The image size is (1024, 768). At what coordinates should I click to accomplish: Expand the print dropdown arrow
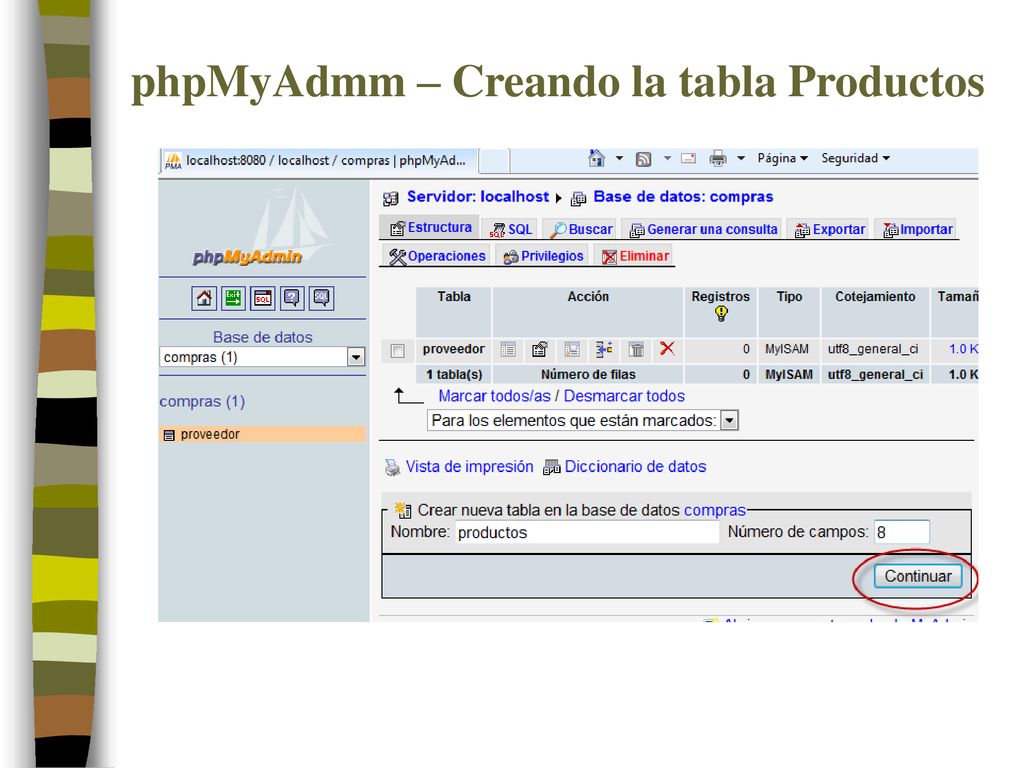click(741, 158)
